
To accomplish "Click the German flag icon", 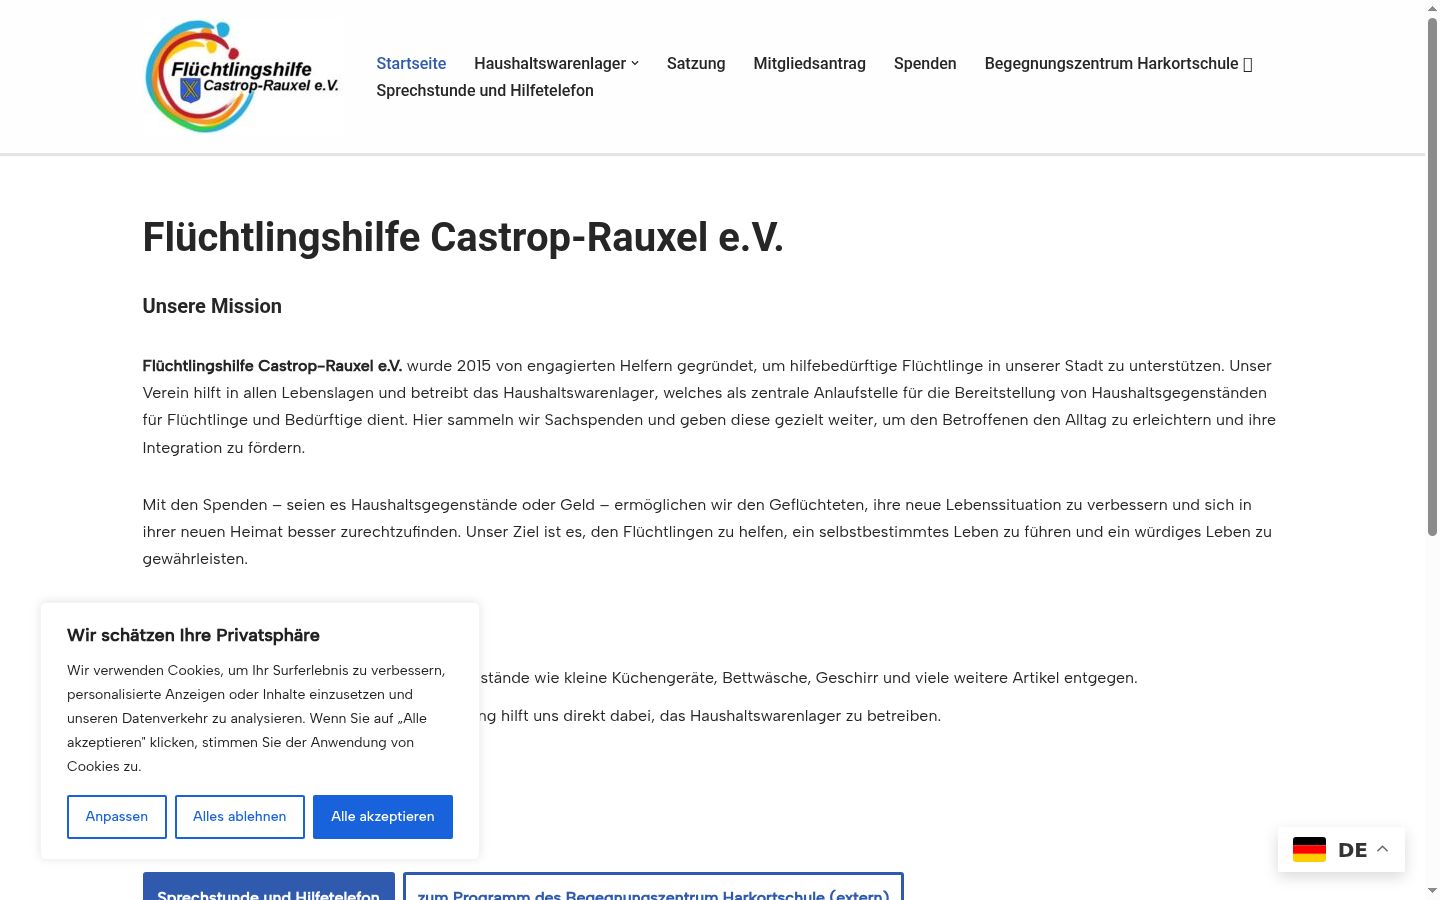I will pos(1309,850).
